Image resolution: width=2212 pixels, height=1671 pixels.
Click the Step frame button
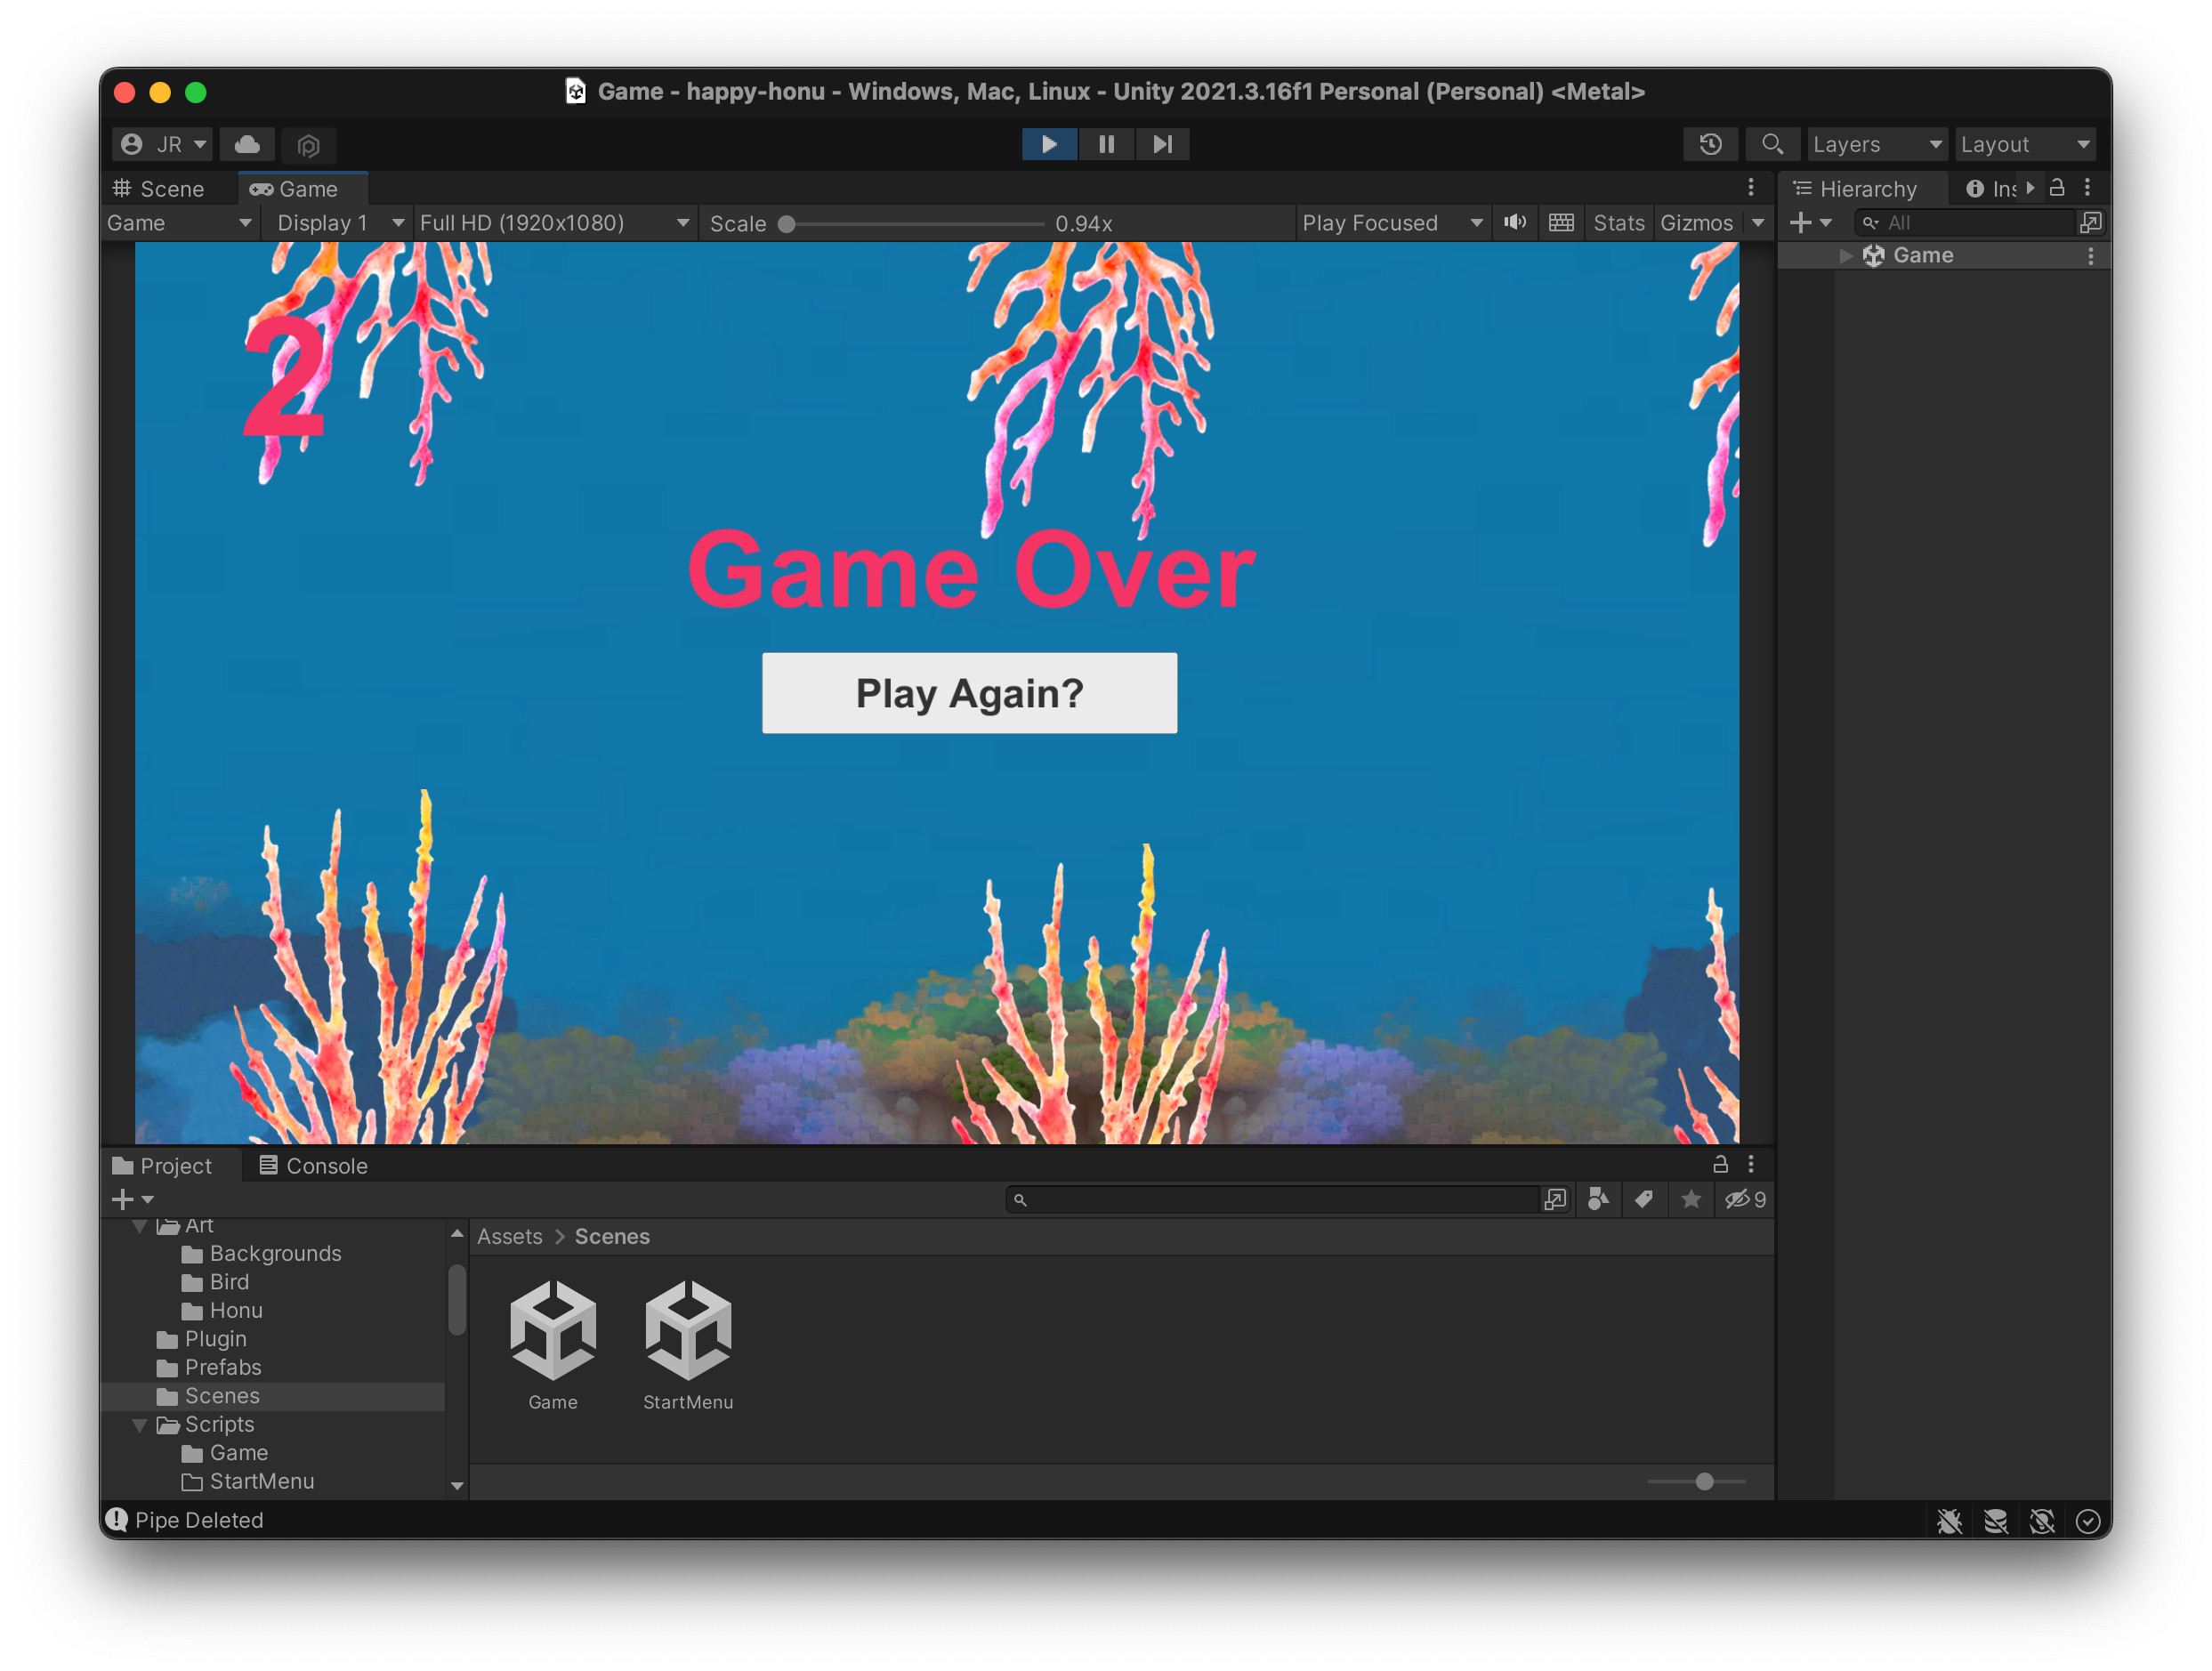(1162, 144)
